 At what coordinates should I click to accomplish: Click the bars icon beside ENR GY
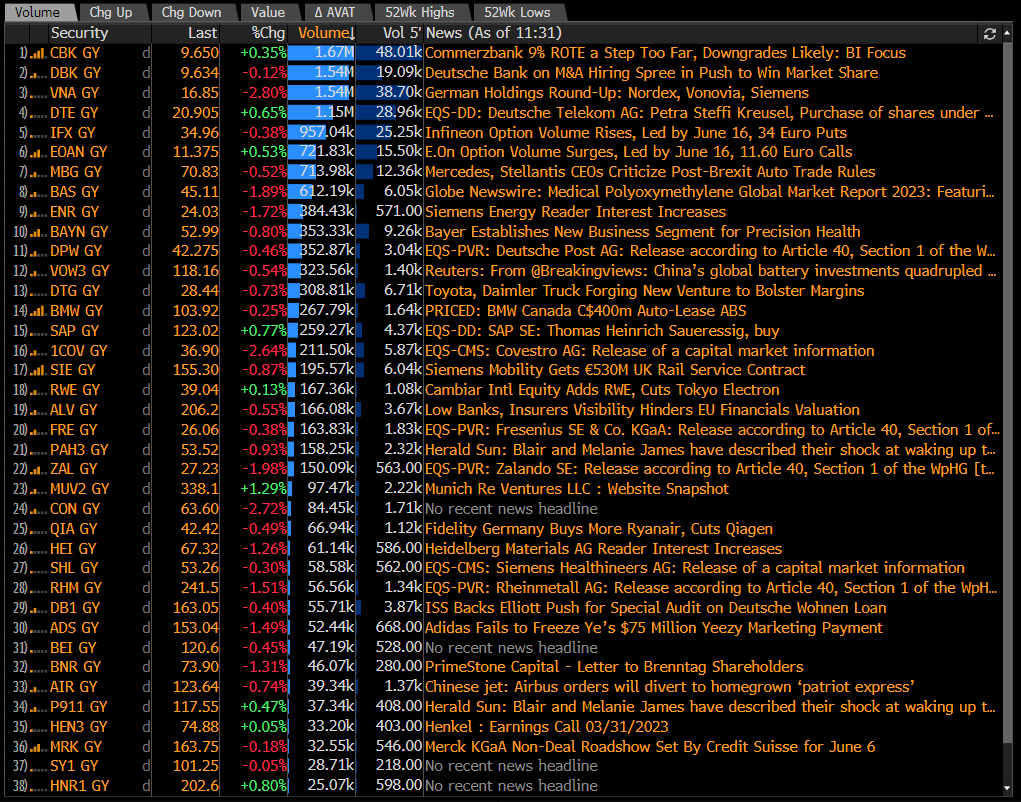point(38,212)
